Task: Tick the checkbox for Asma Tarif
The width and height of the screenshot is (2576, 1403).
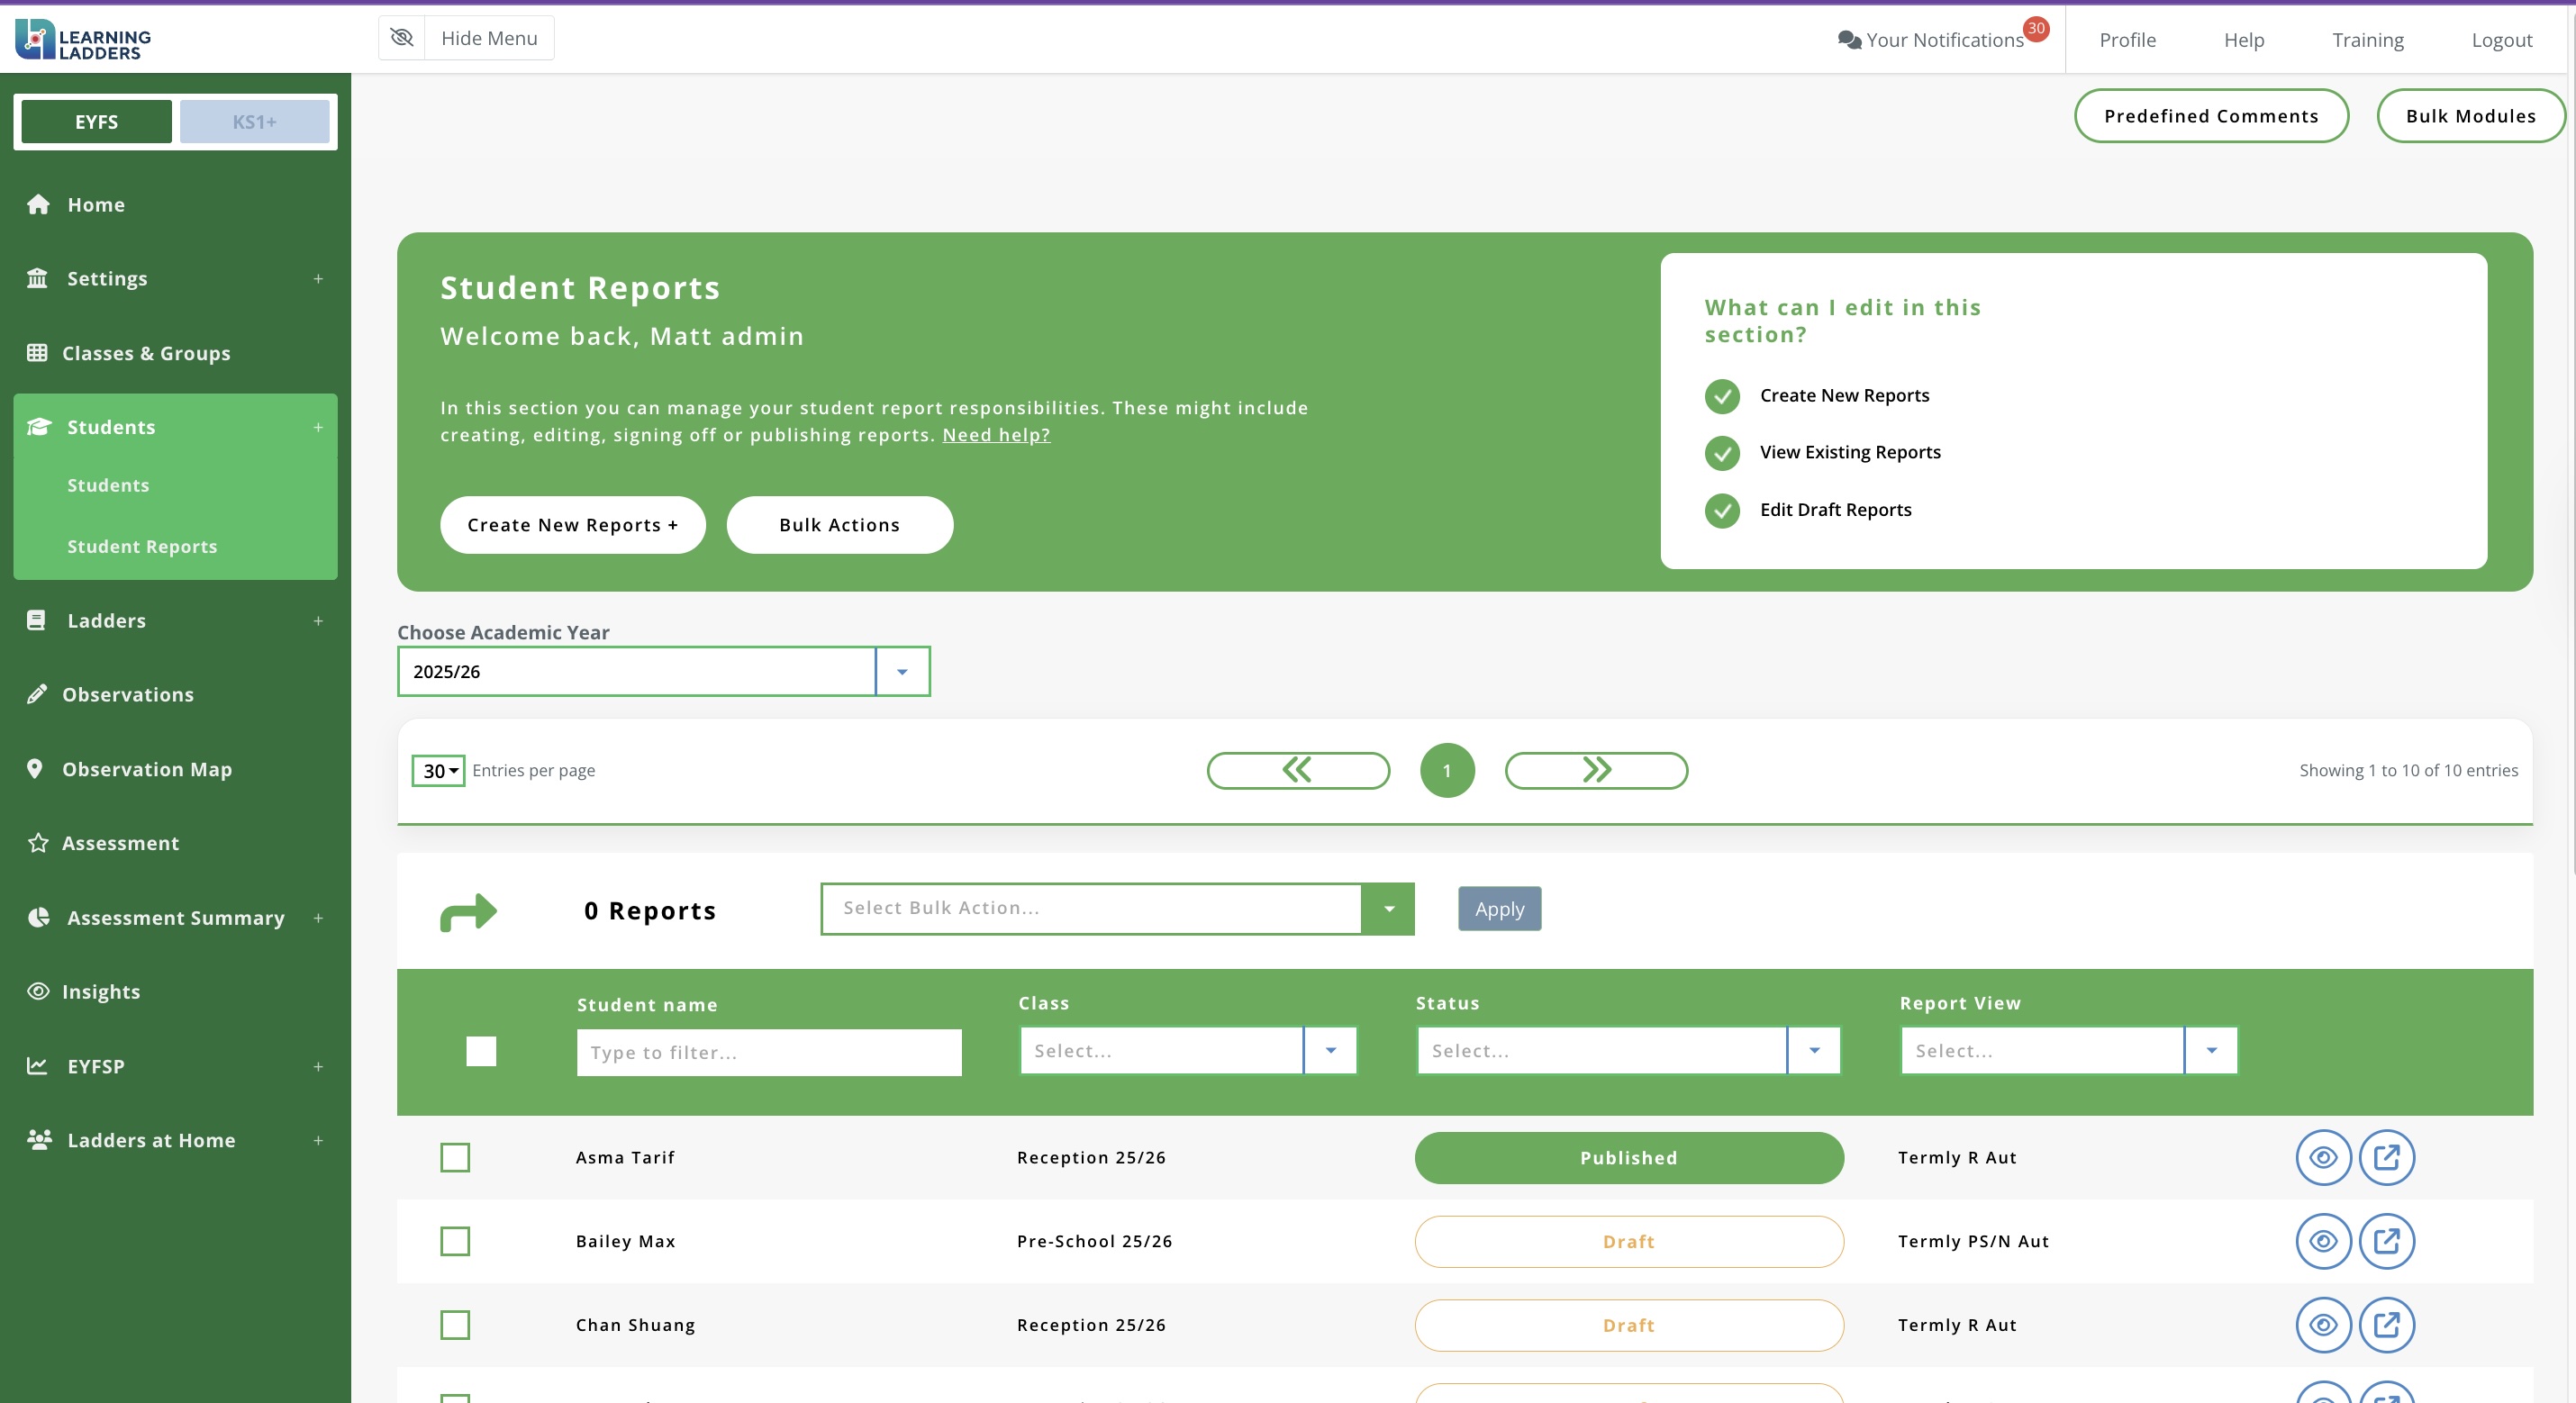Action: (455, 1157)
